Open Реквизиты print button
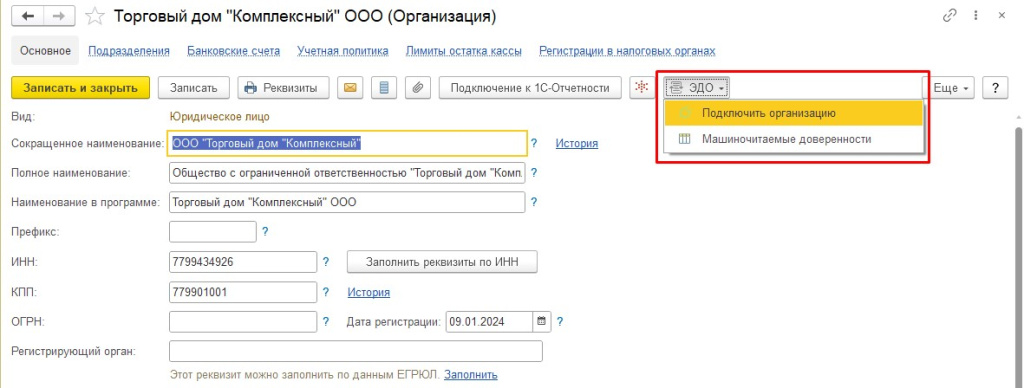 (x=283, y=88)
